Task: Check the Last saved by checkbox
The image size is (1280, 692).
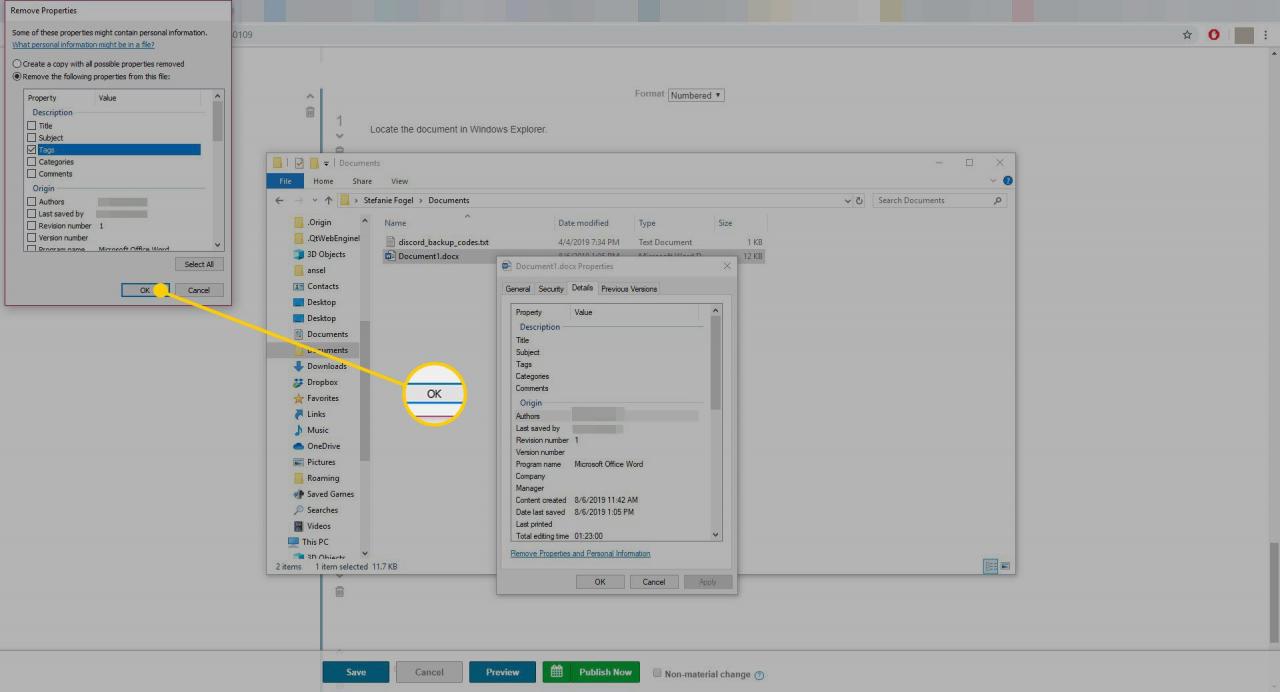Action: (32, 214)
